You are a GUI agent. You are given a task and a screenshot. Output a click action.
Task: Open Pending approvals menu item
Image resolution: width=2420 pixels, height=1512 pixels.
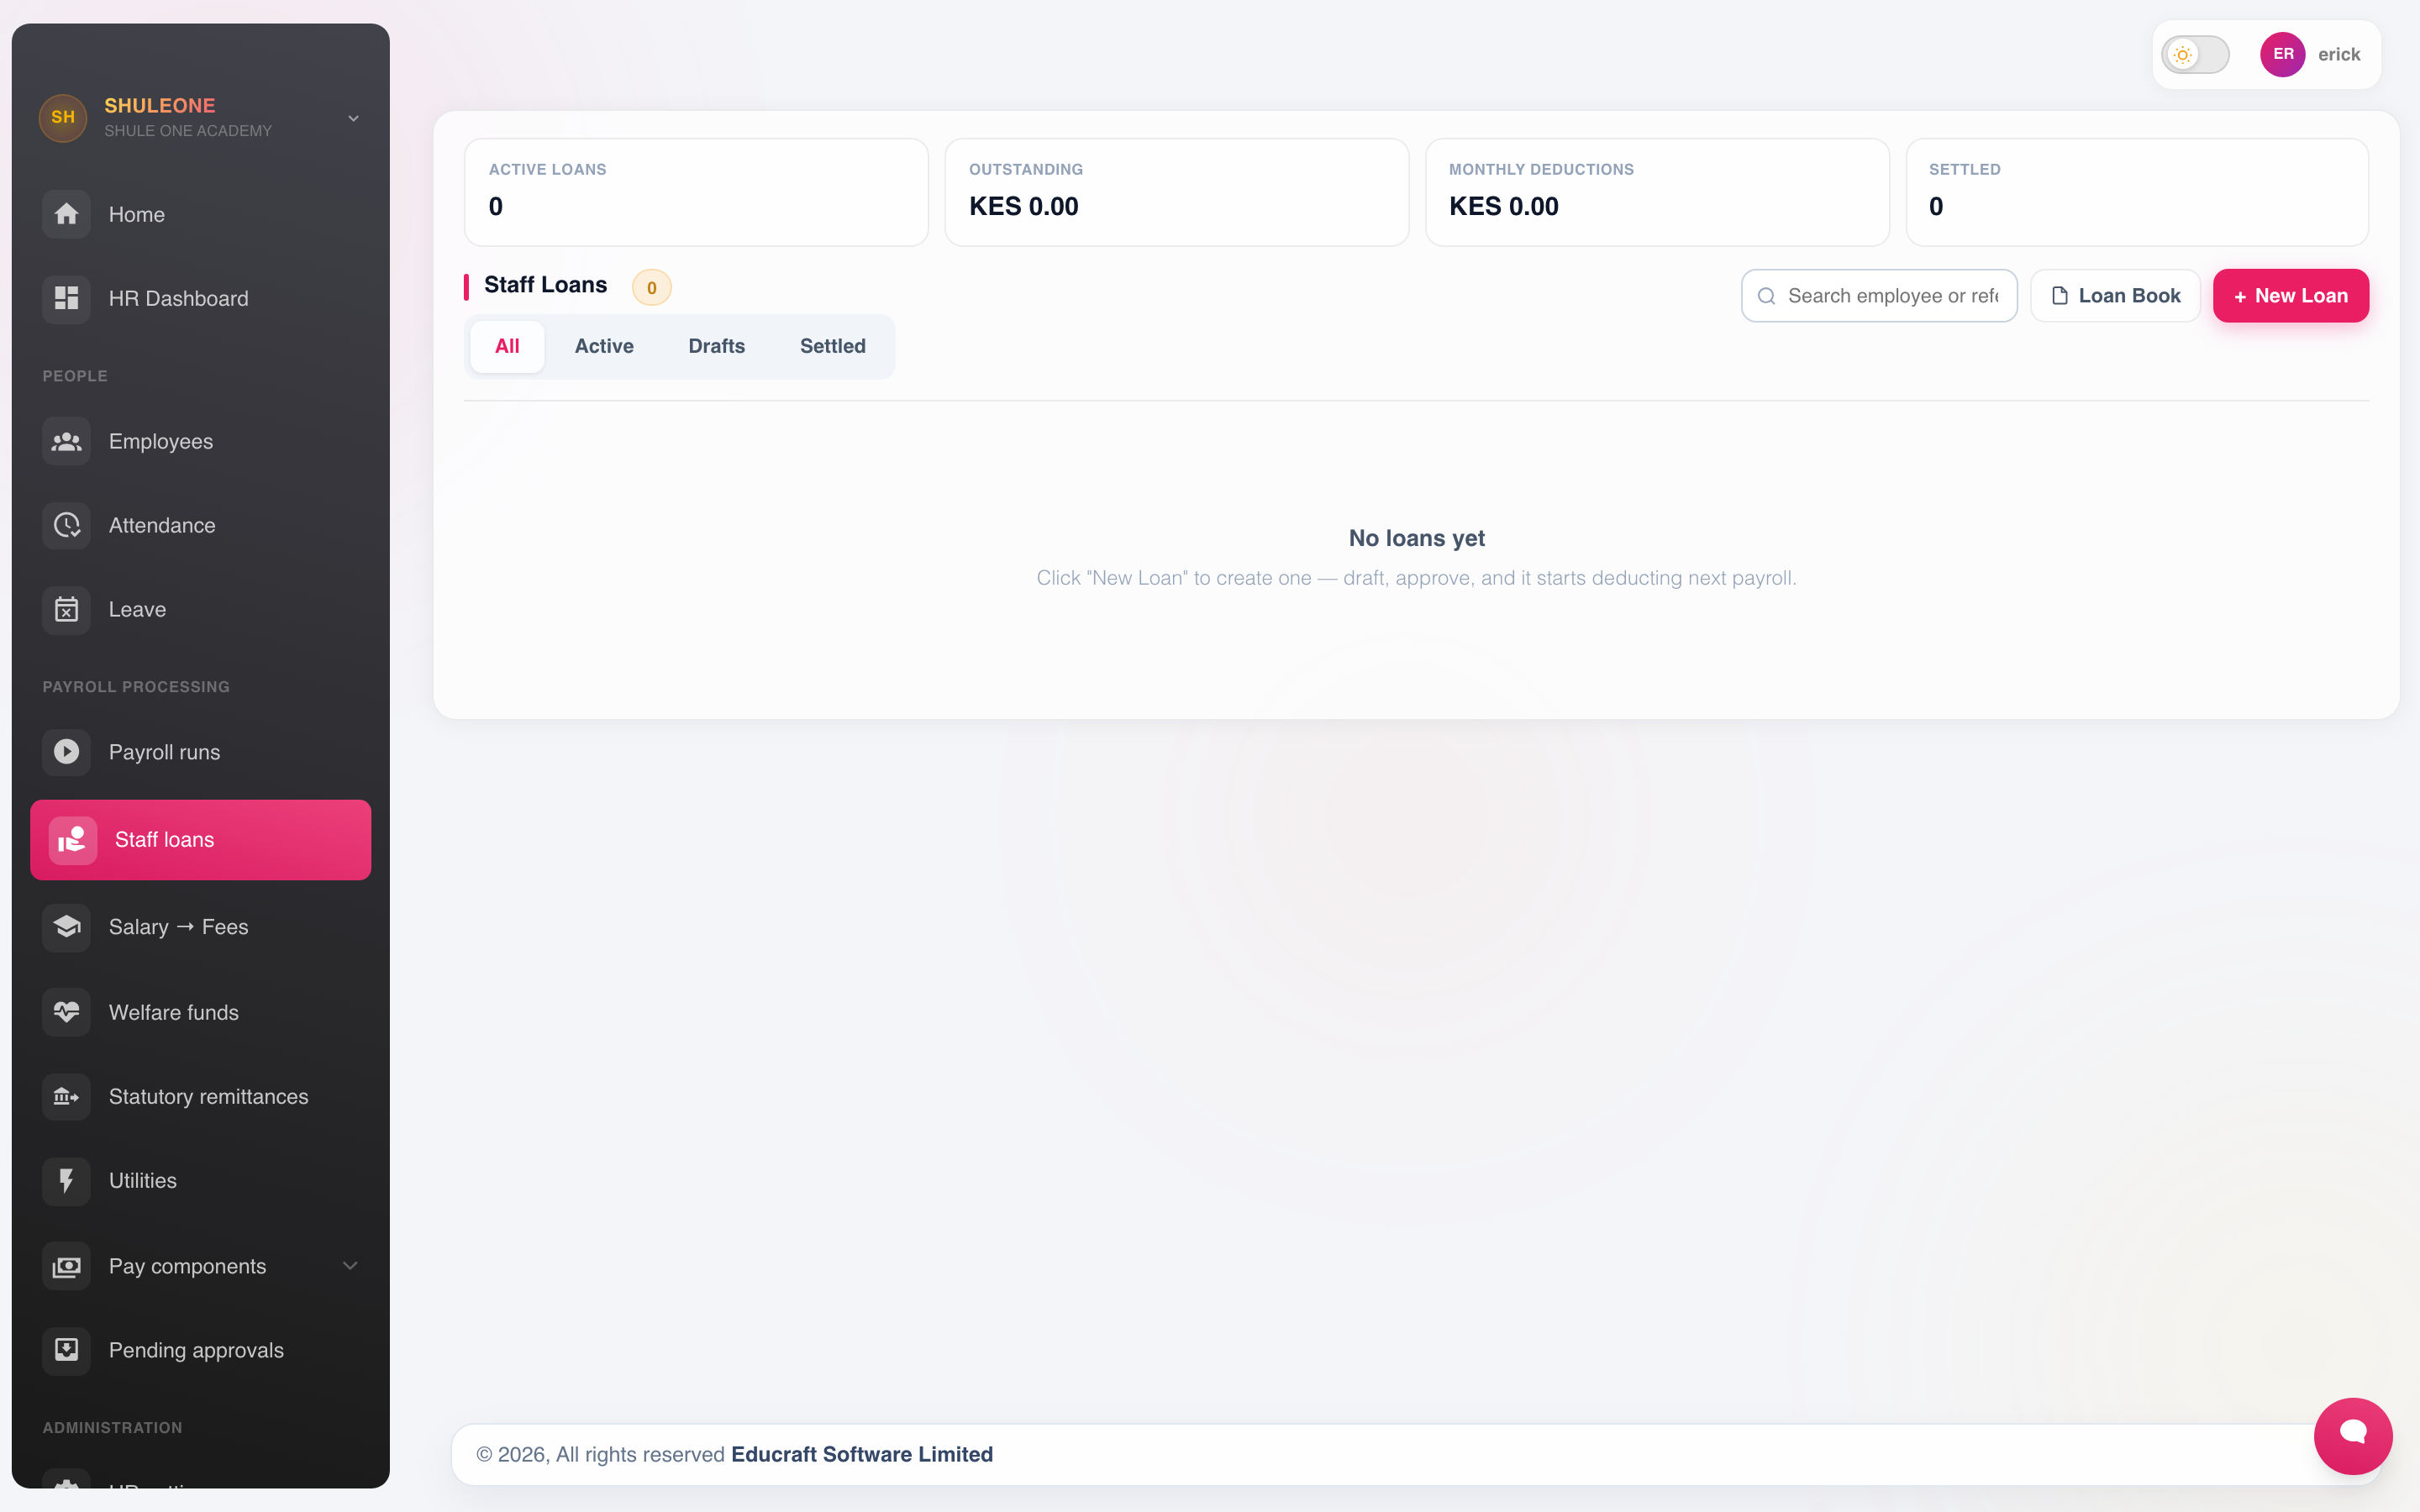tap(201, 1350)
